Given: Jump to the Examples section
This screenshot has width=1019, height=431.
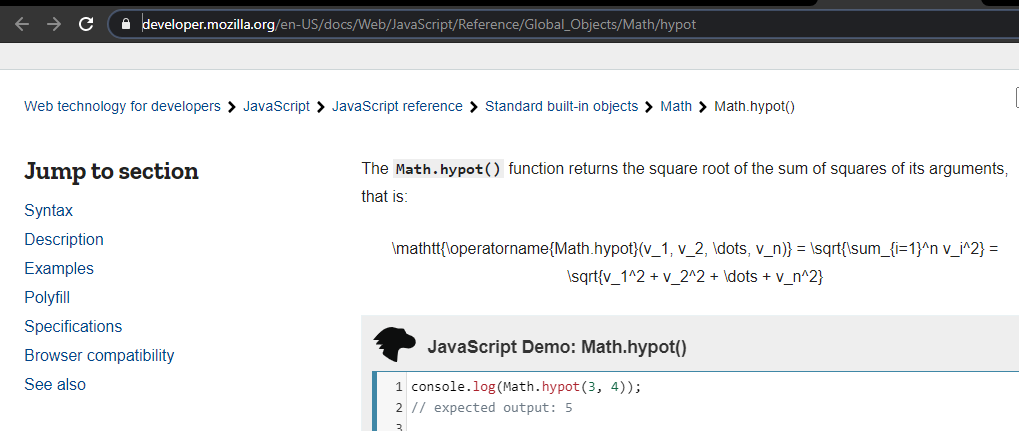Looking at the screenshot, I should [59, 268].
